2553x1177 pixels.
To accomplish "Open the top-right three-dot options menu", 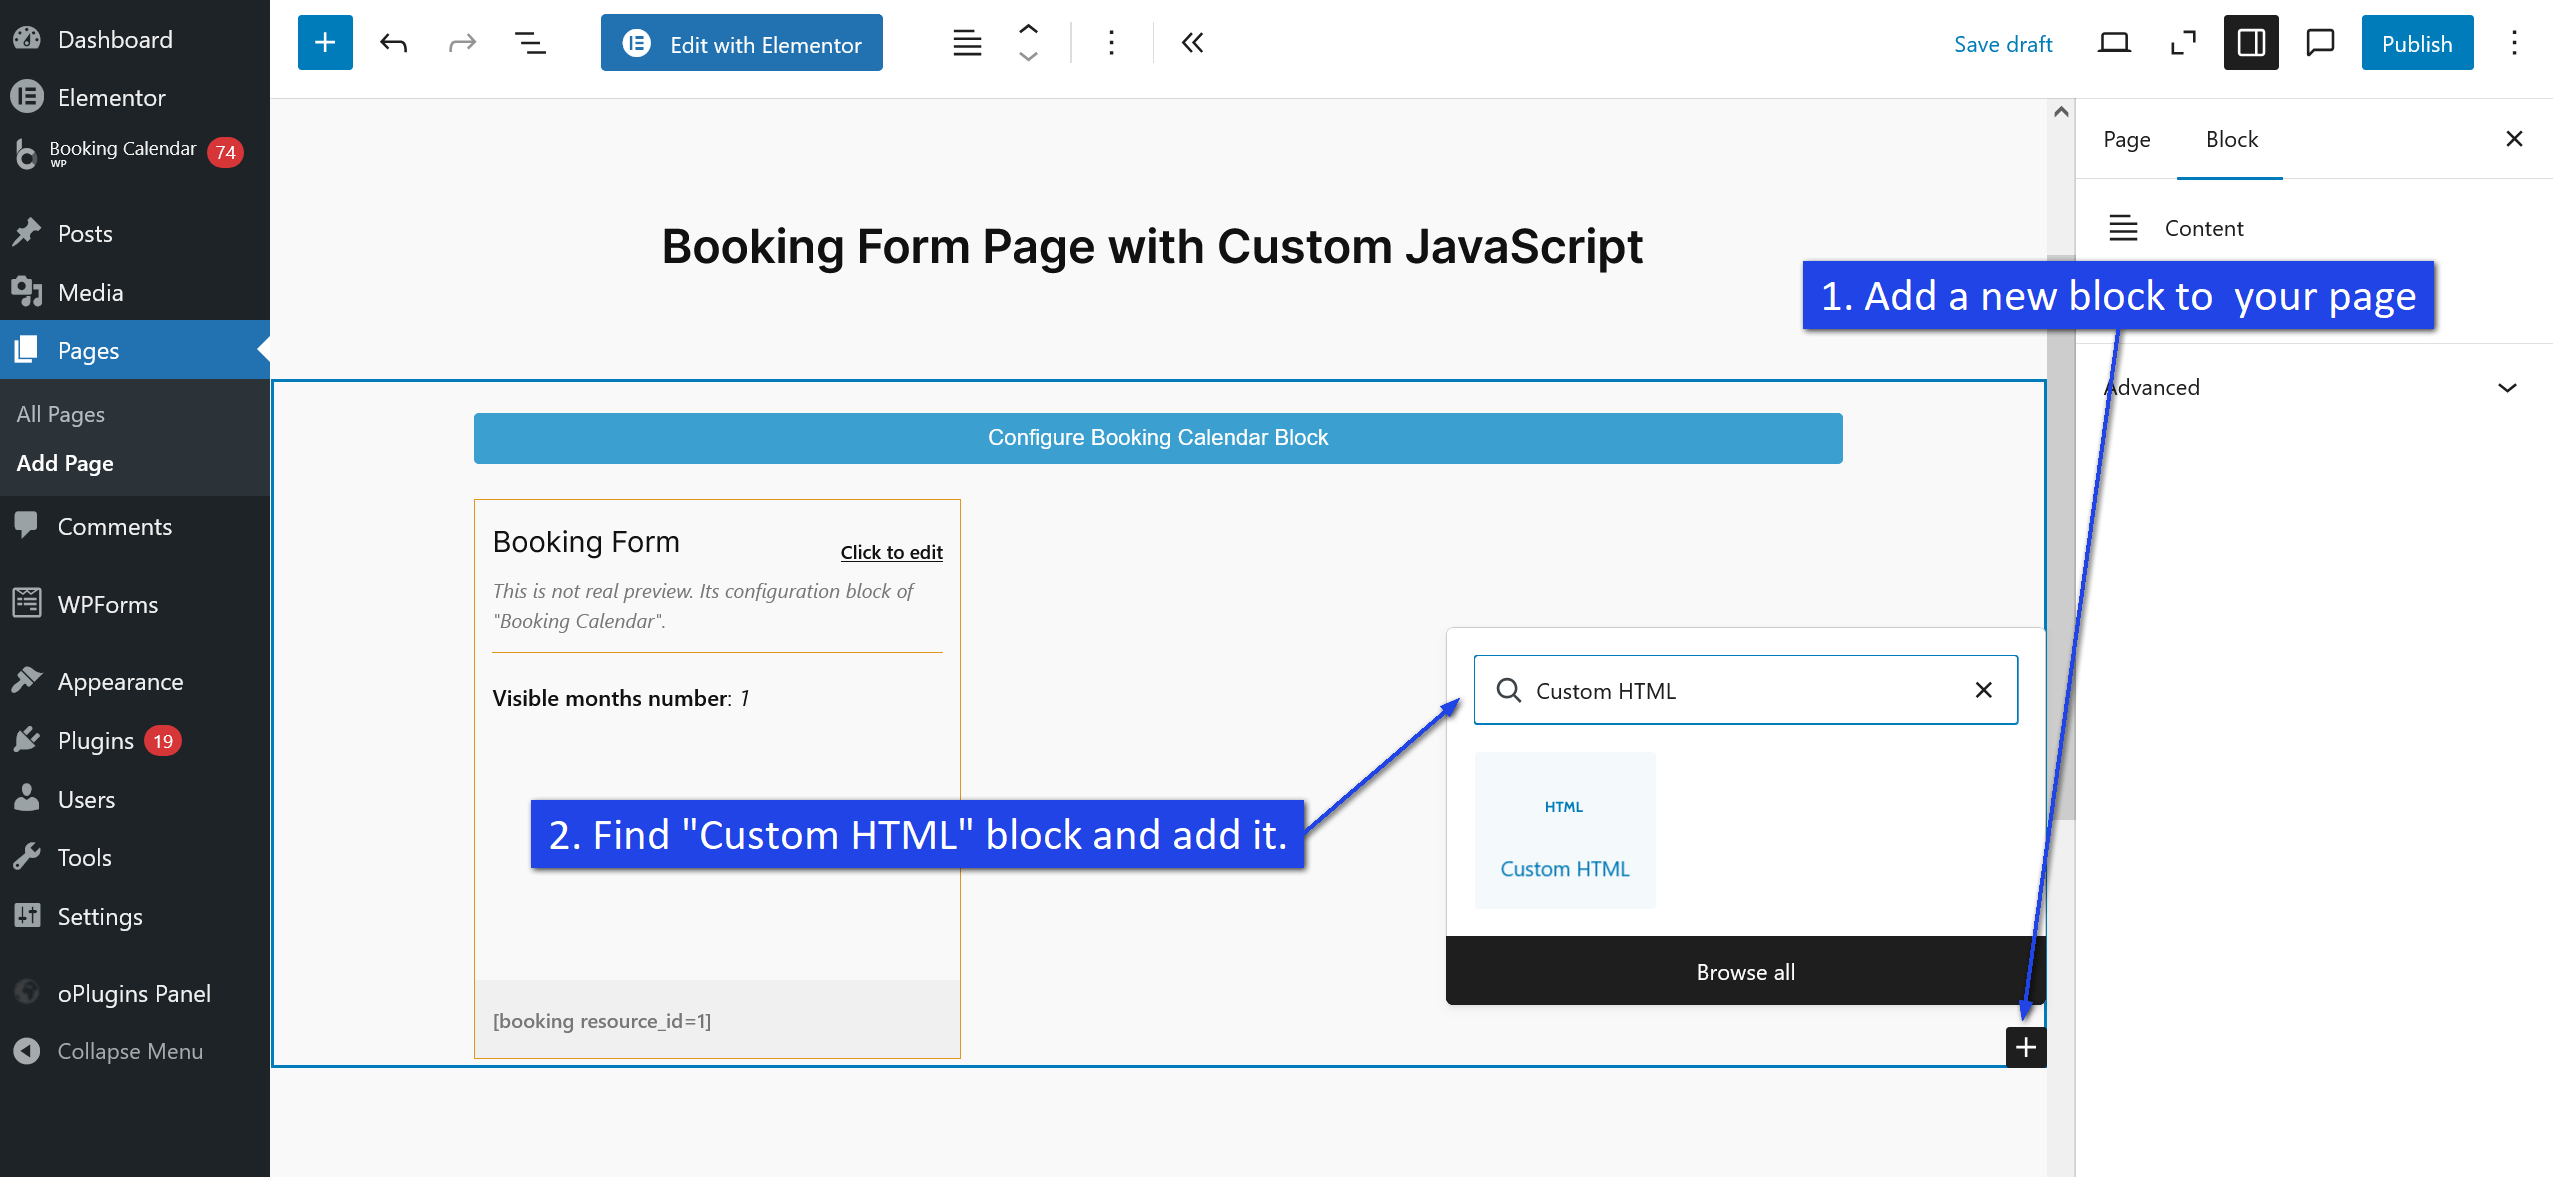I will (2513, 43).
